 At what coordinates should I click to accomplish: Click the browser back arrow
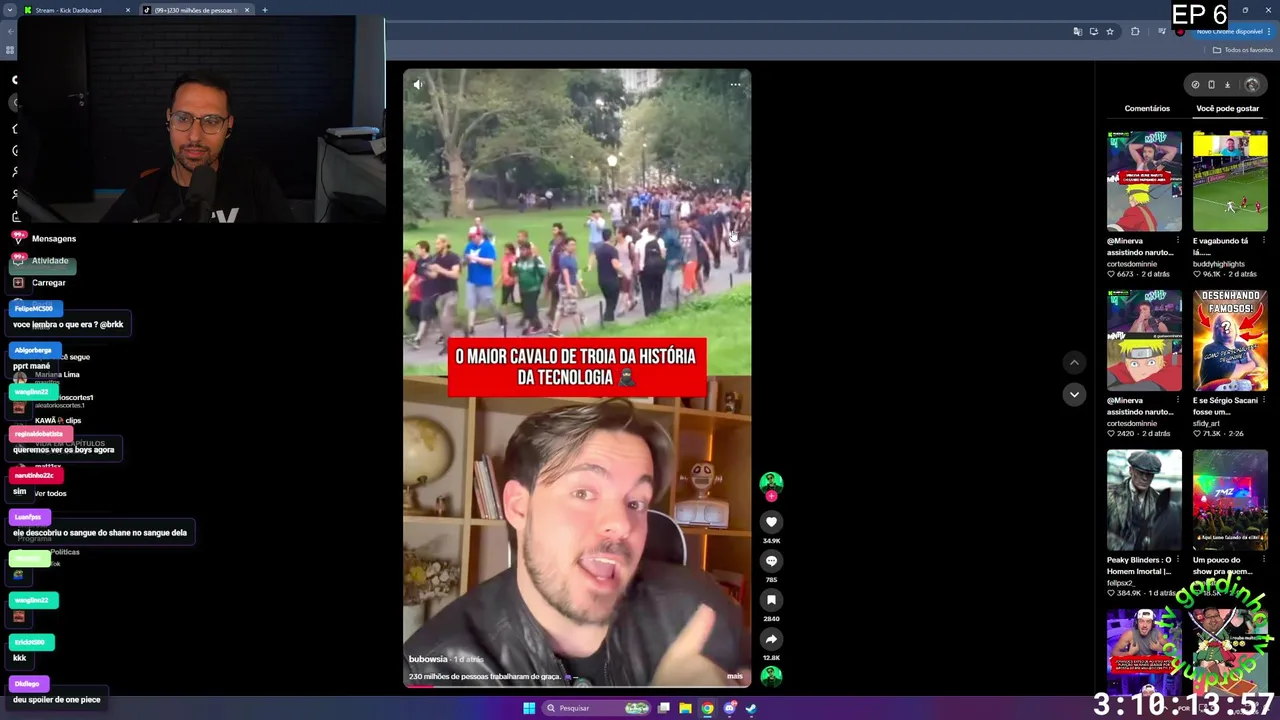coord(10,32)
